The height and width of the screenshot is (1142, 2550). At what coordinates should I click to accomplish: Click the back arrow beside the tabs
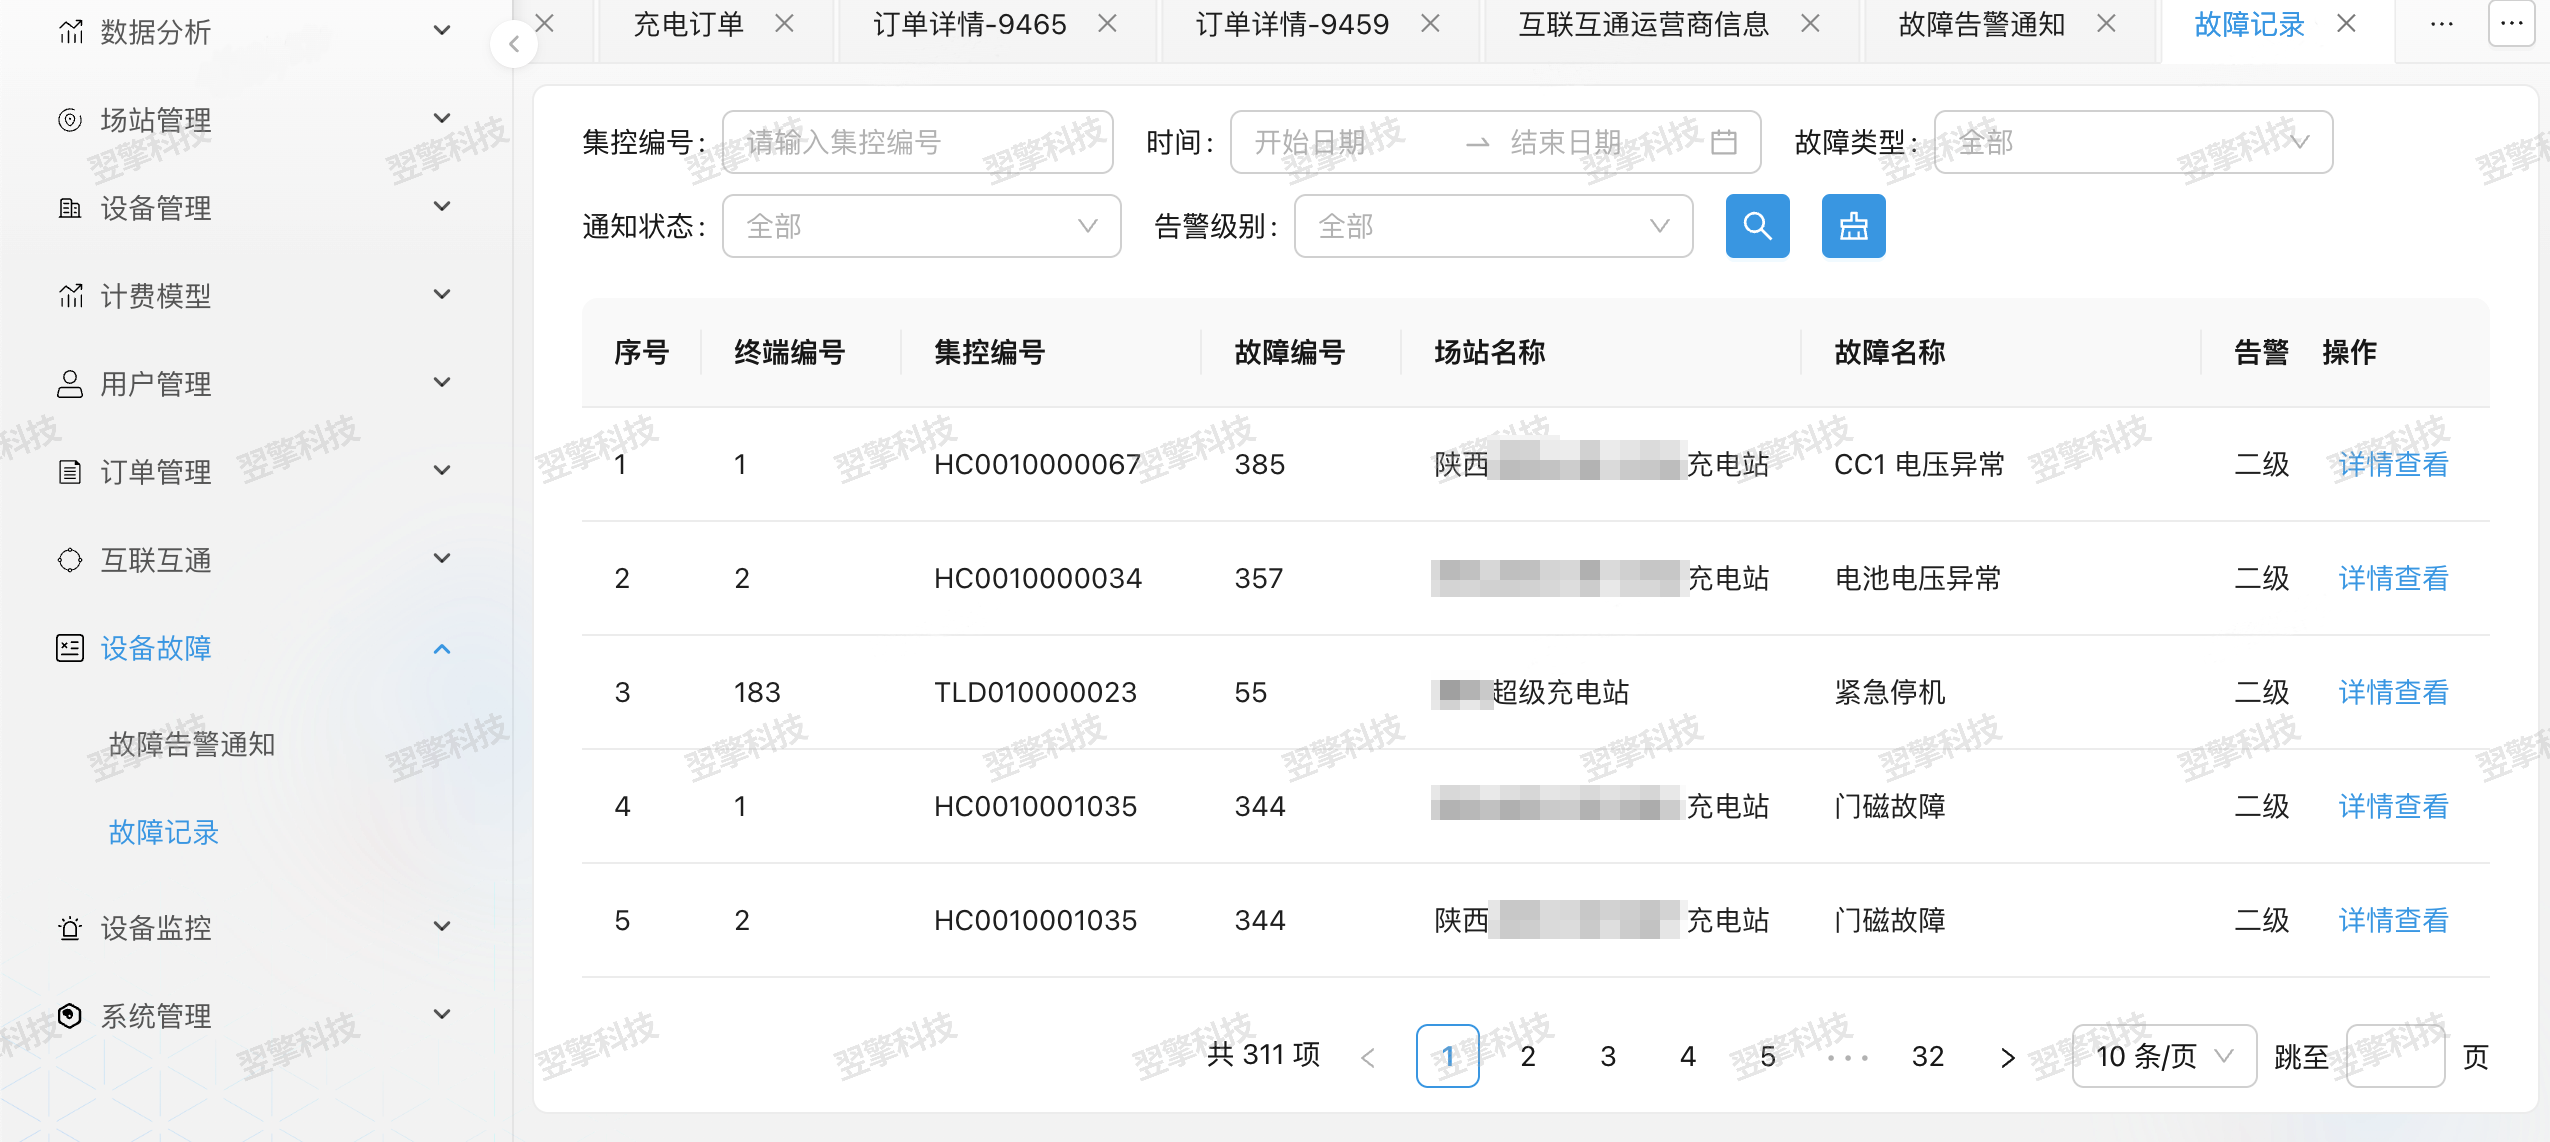(x=514, y=43)
